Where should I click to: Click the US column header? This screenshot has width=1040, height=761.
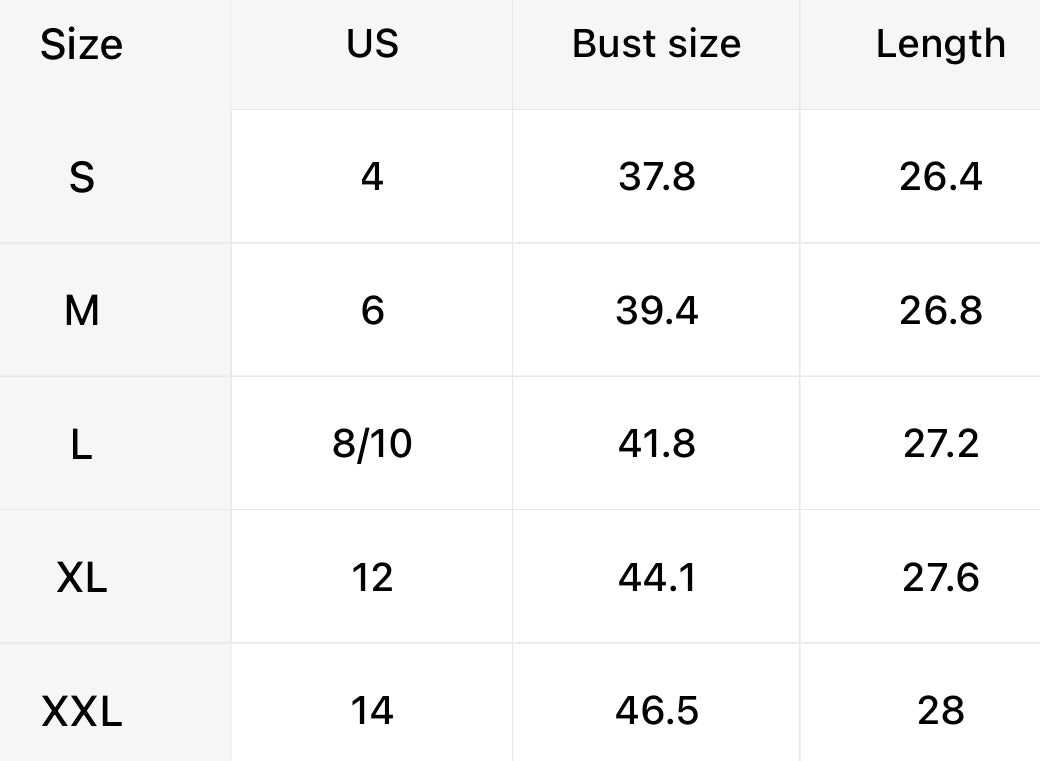click(x=372, y=44)
